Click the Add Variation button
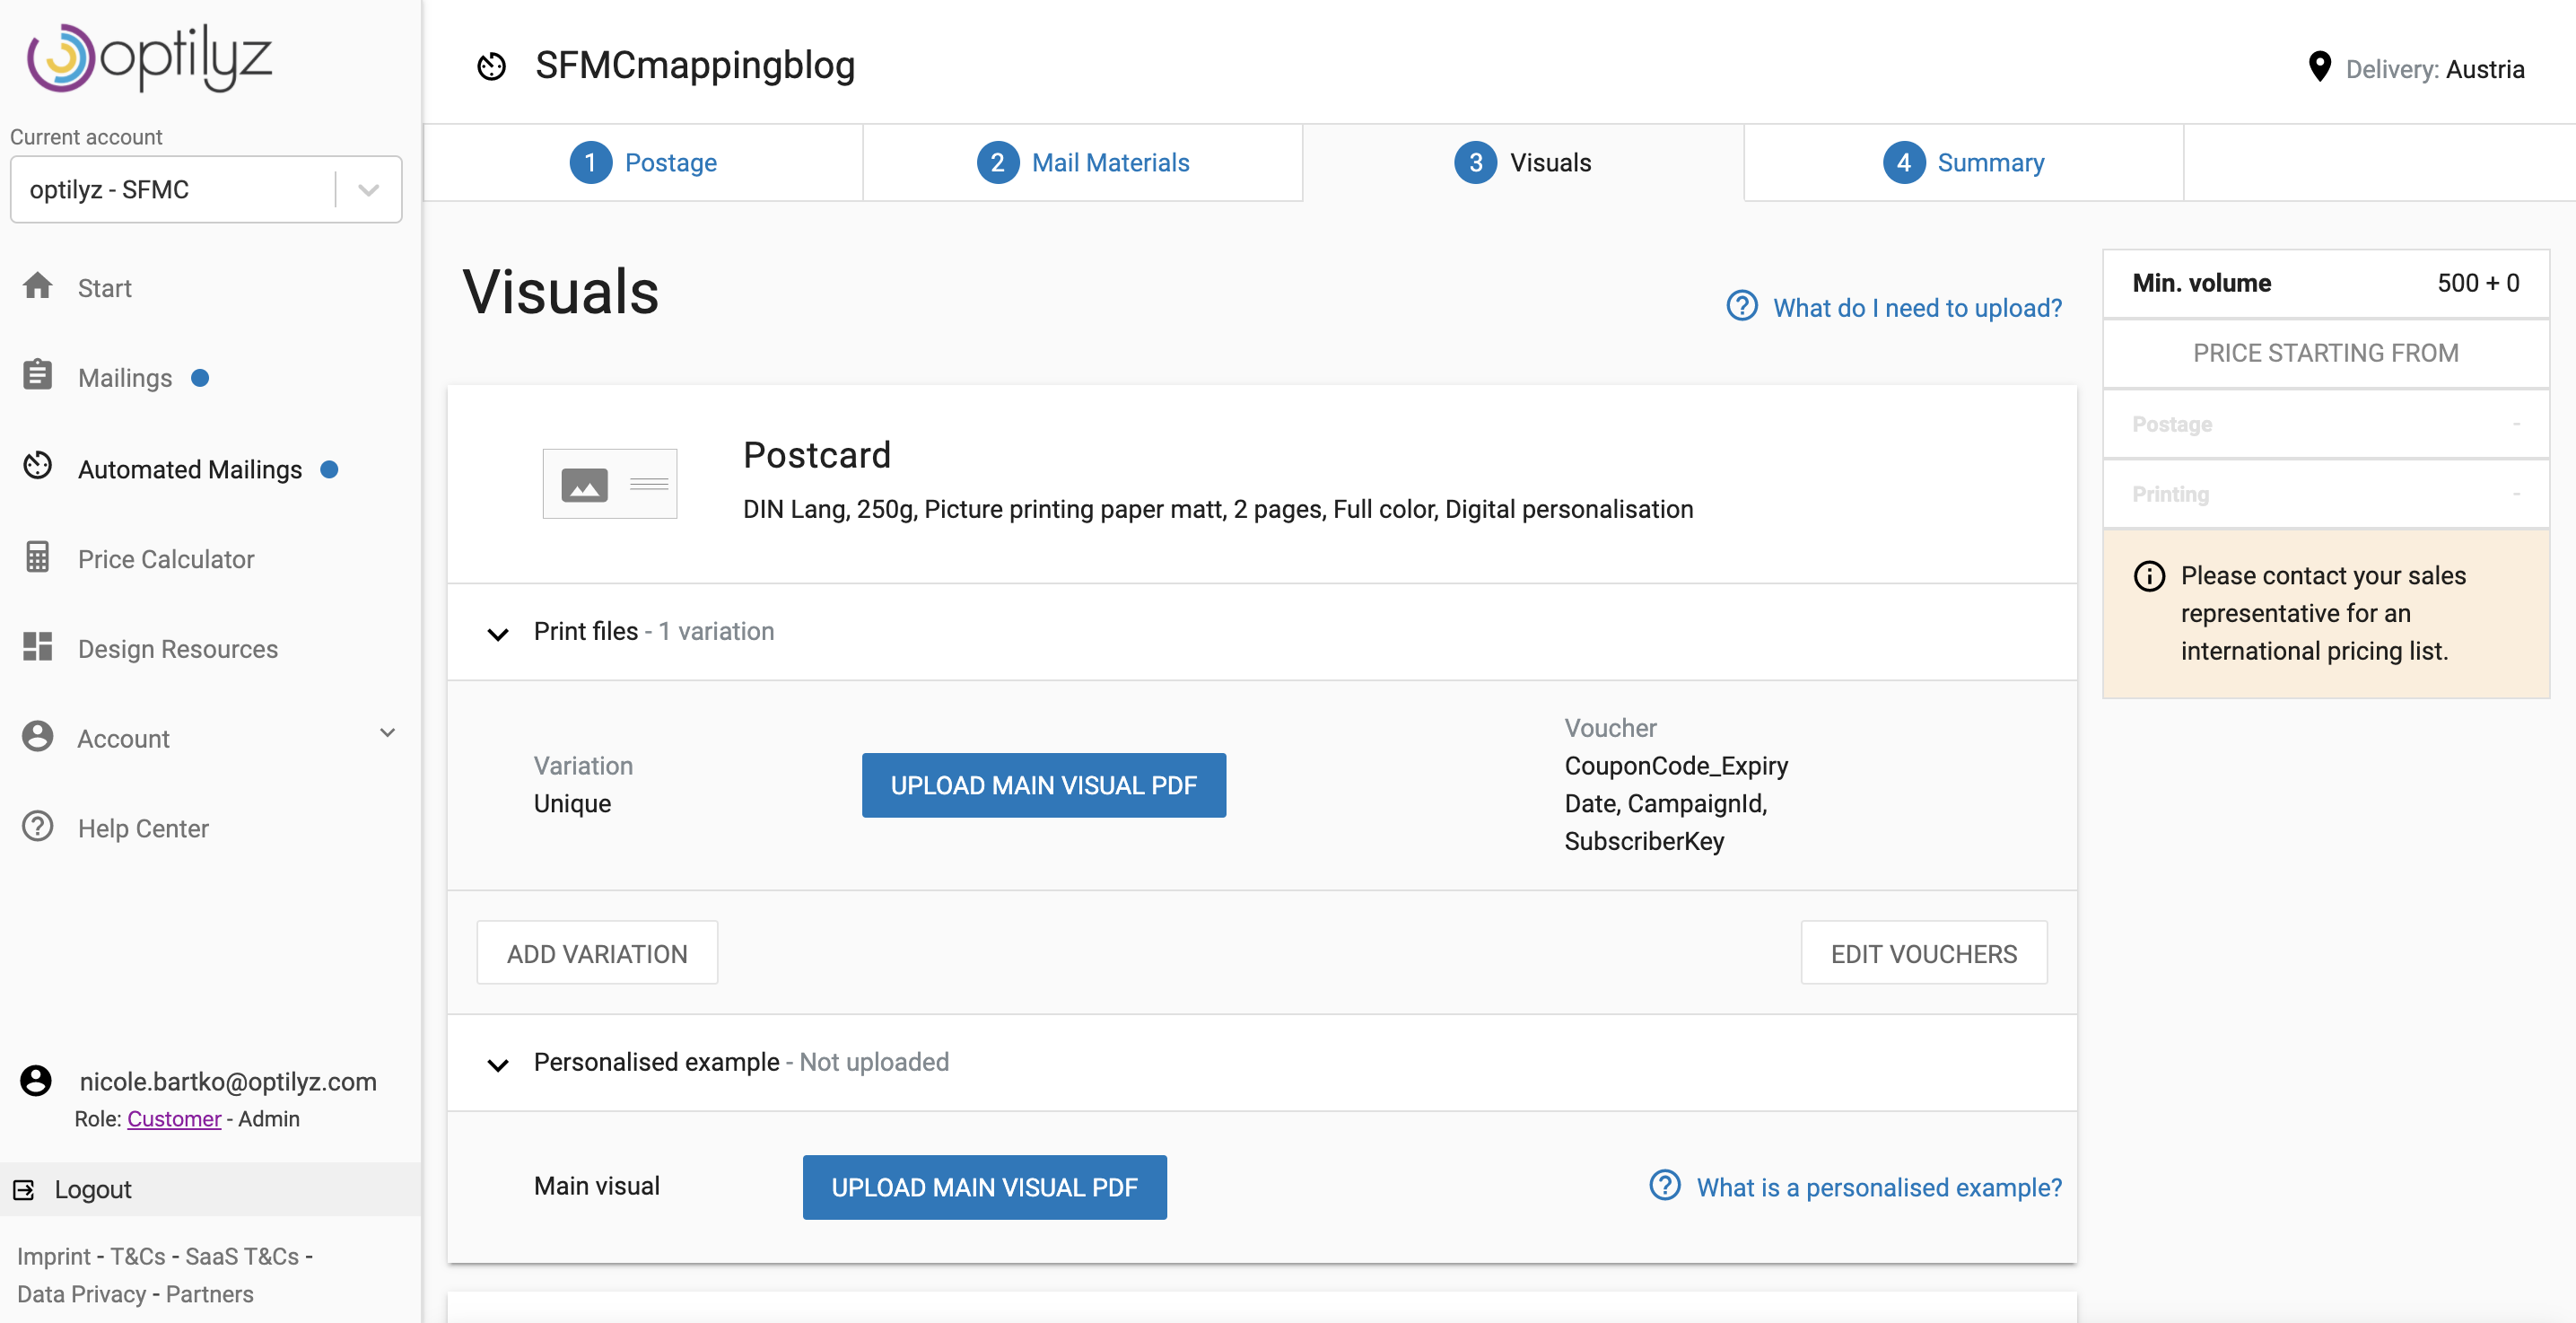Screen dimensions: 2576x1323 pyautogui.click(x=597, y=953)
